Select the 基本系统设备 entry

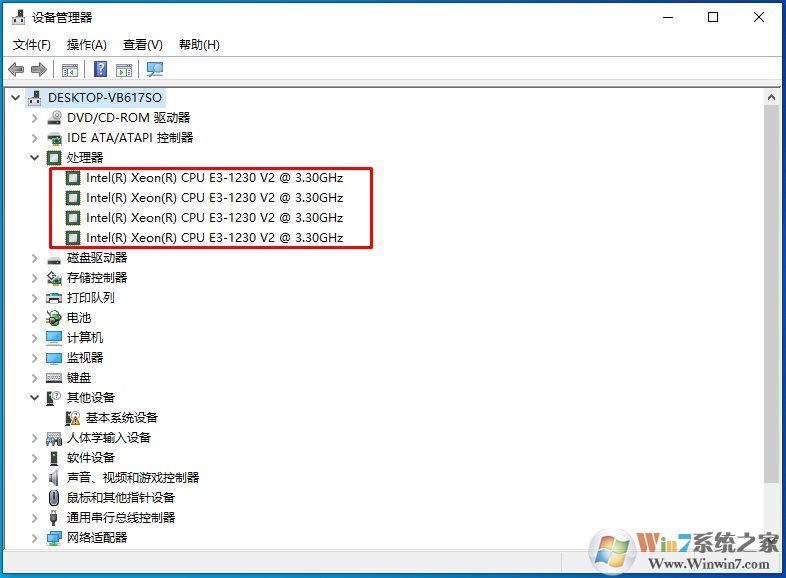coord(122,418)
